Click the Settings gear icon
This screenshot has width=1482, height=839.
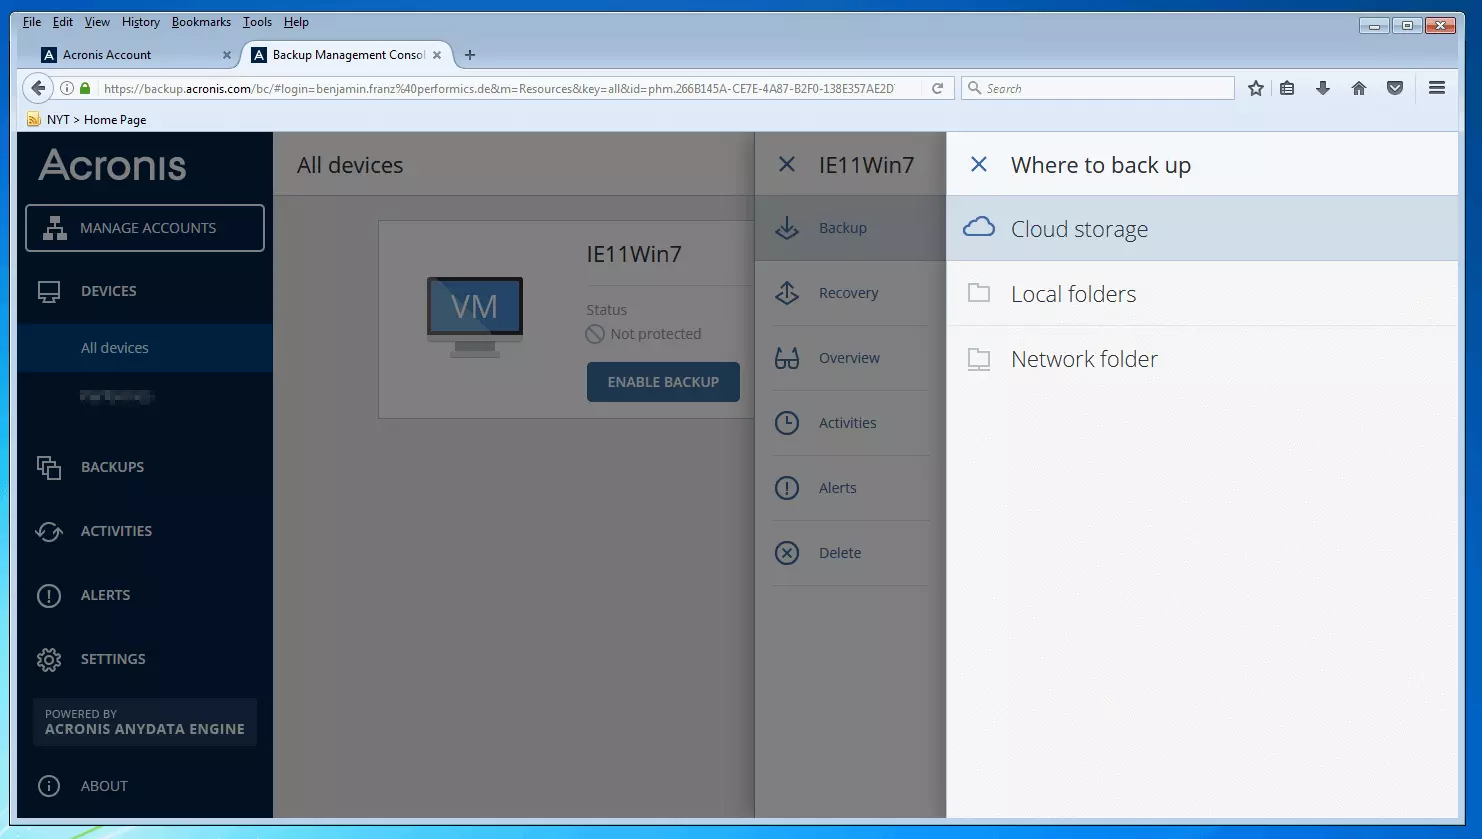coord(49,659)
